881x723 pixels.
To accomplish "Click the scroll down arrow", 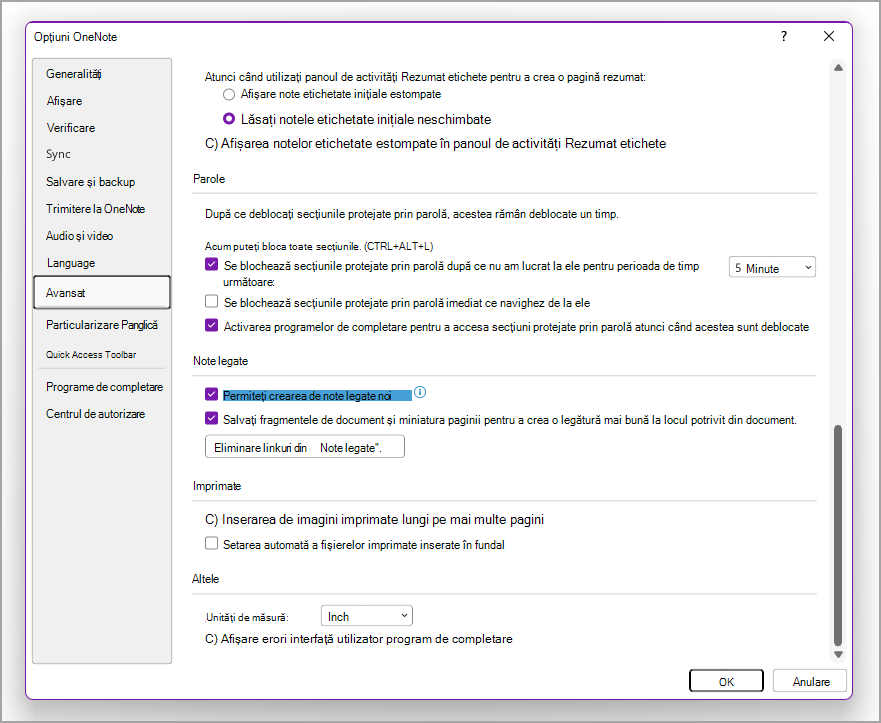I will pos(838,654).
